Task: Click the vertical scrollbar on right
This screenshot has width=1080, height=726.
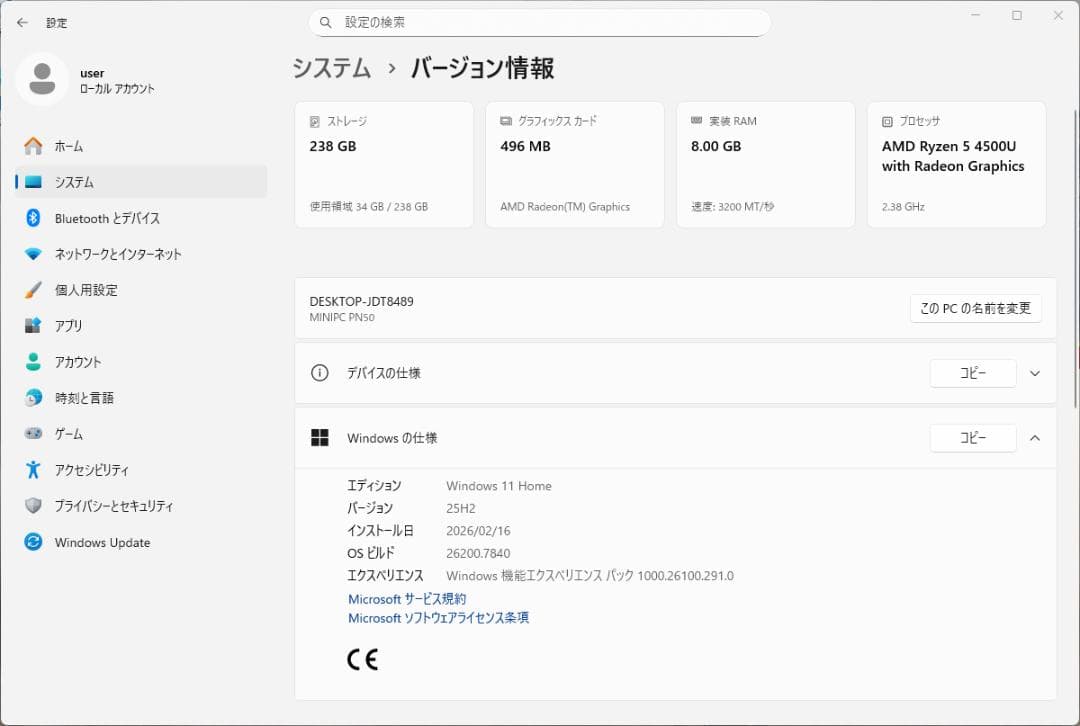Action: click(x=1075, y=258)
